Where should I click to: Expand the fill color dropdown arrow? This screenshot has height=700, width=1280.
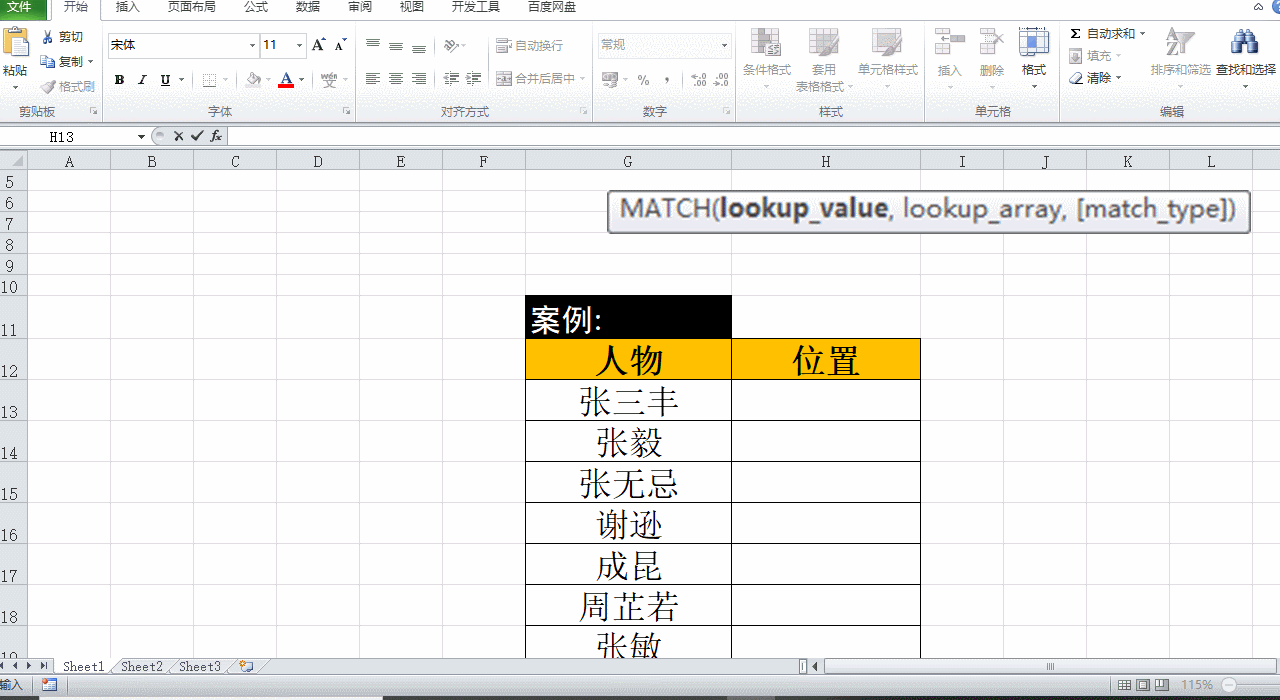268,80
